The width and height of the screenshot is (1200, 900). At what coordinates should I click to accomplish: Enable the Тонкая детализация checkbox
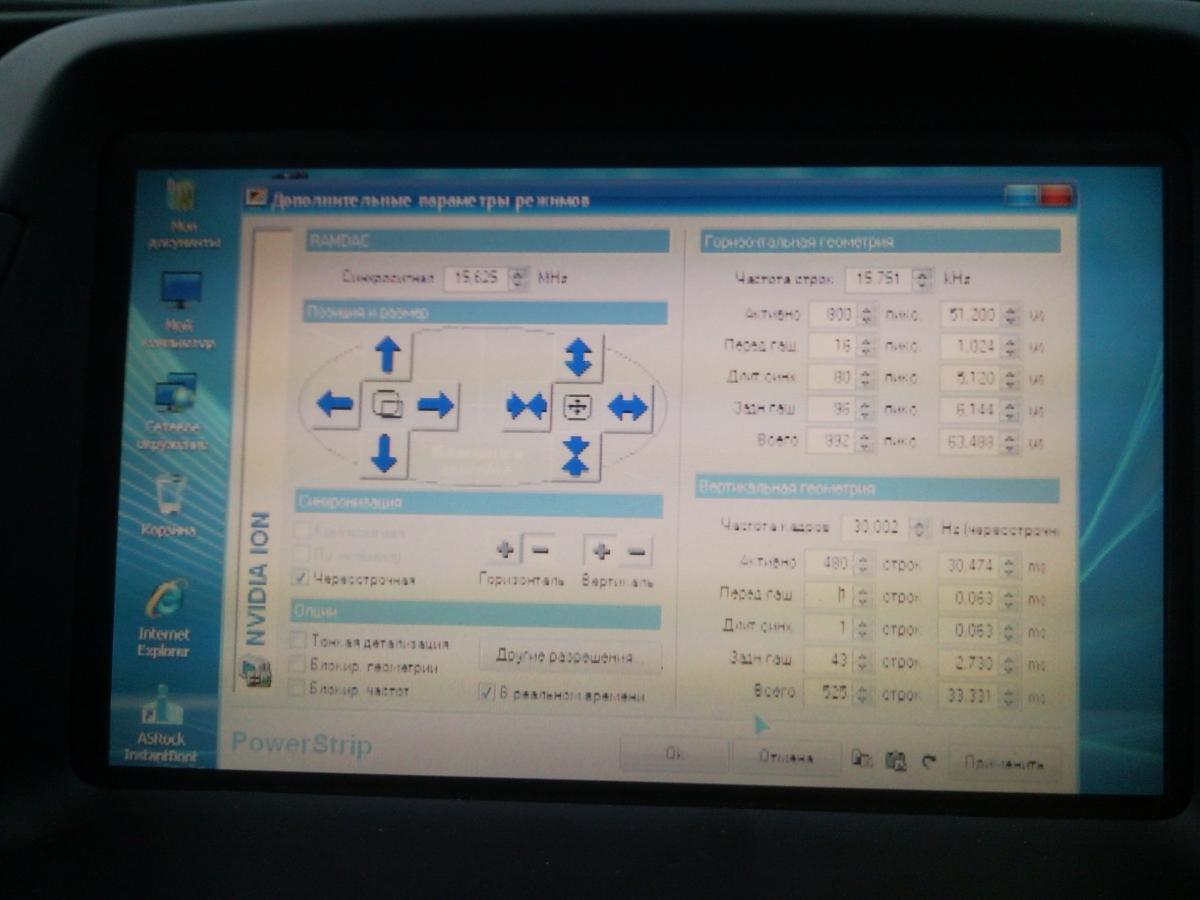coord(298,640)
